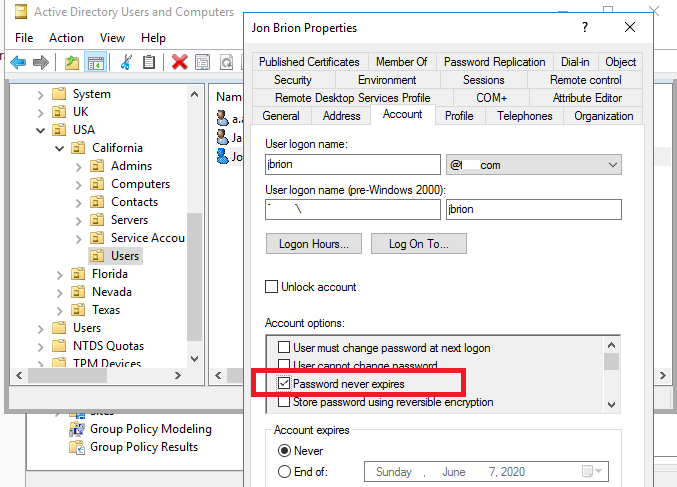677x487 pixels.
Task: Switch to the Member Of tab
Action: tap(402, 62)
